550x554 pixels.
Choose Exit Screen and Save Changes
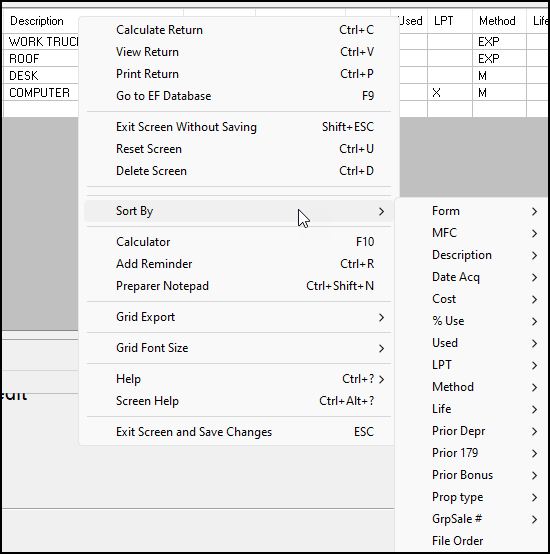pyautogui.click(x=239, y=432)
